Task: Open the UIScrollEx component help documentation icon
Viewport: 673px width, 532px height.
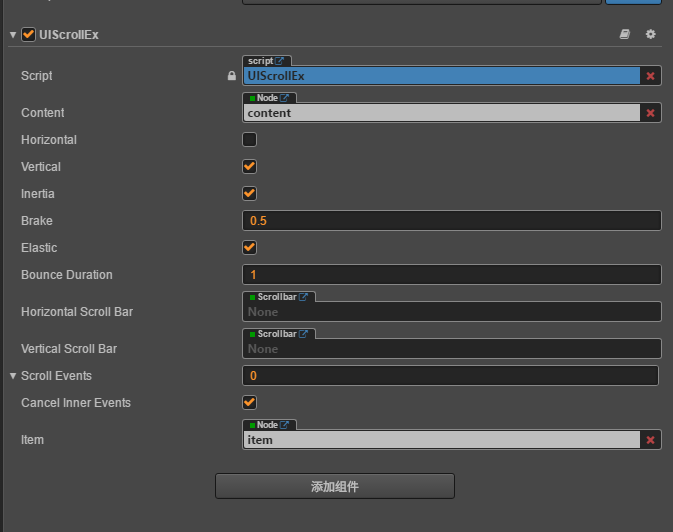Action: pyautogui.click(x=624, y=34)
